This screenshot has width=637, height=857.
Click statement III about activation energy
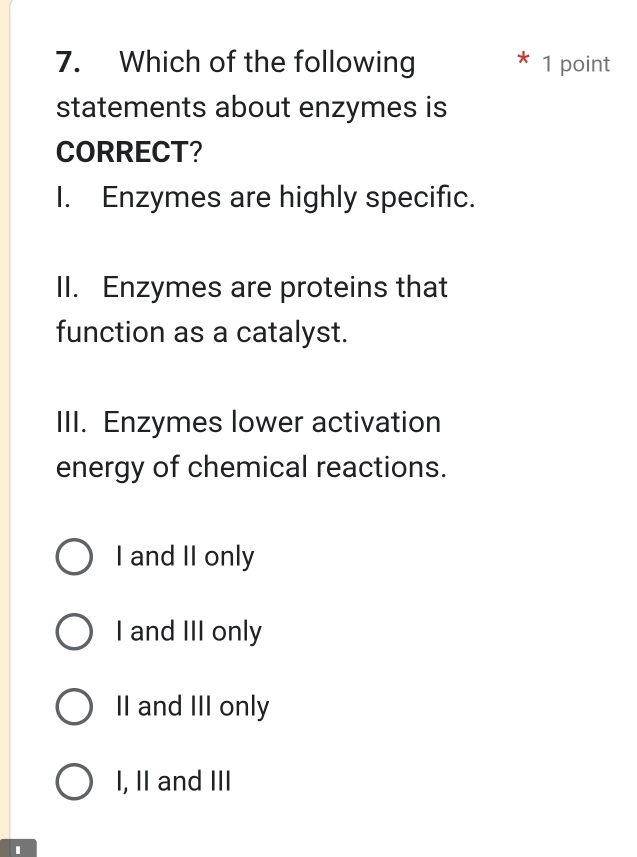click(247, 444)
